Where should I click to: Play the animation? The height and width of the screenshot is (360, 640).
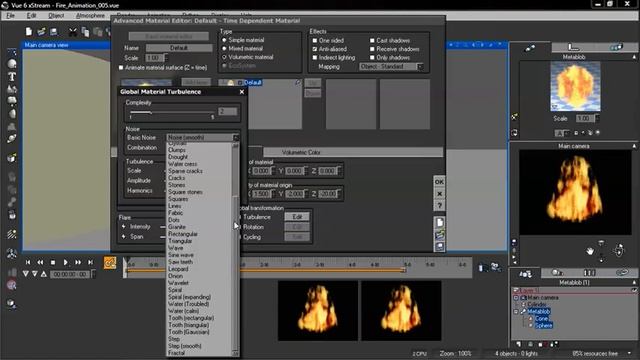(x=65, y=262)
